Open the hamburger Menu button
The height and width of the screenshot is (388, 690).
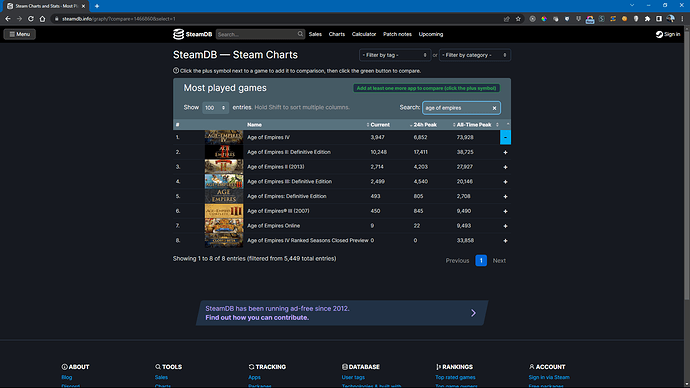tap(20, 34)
